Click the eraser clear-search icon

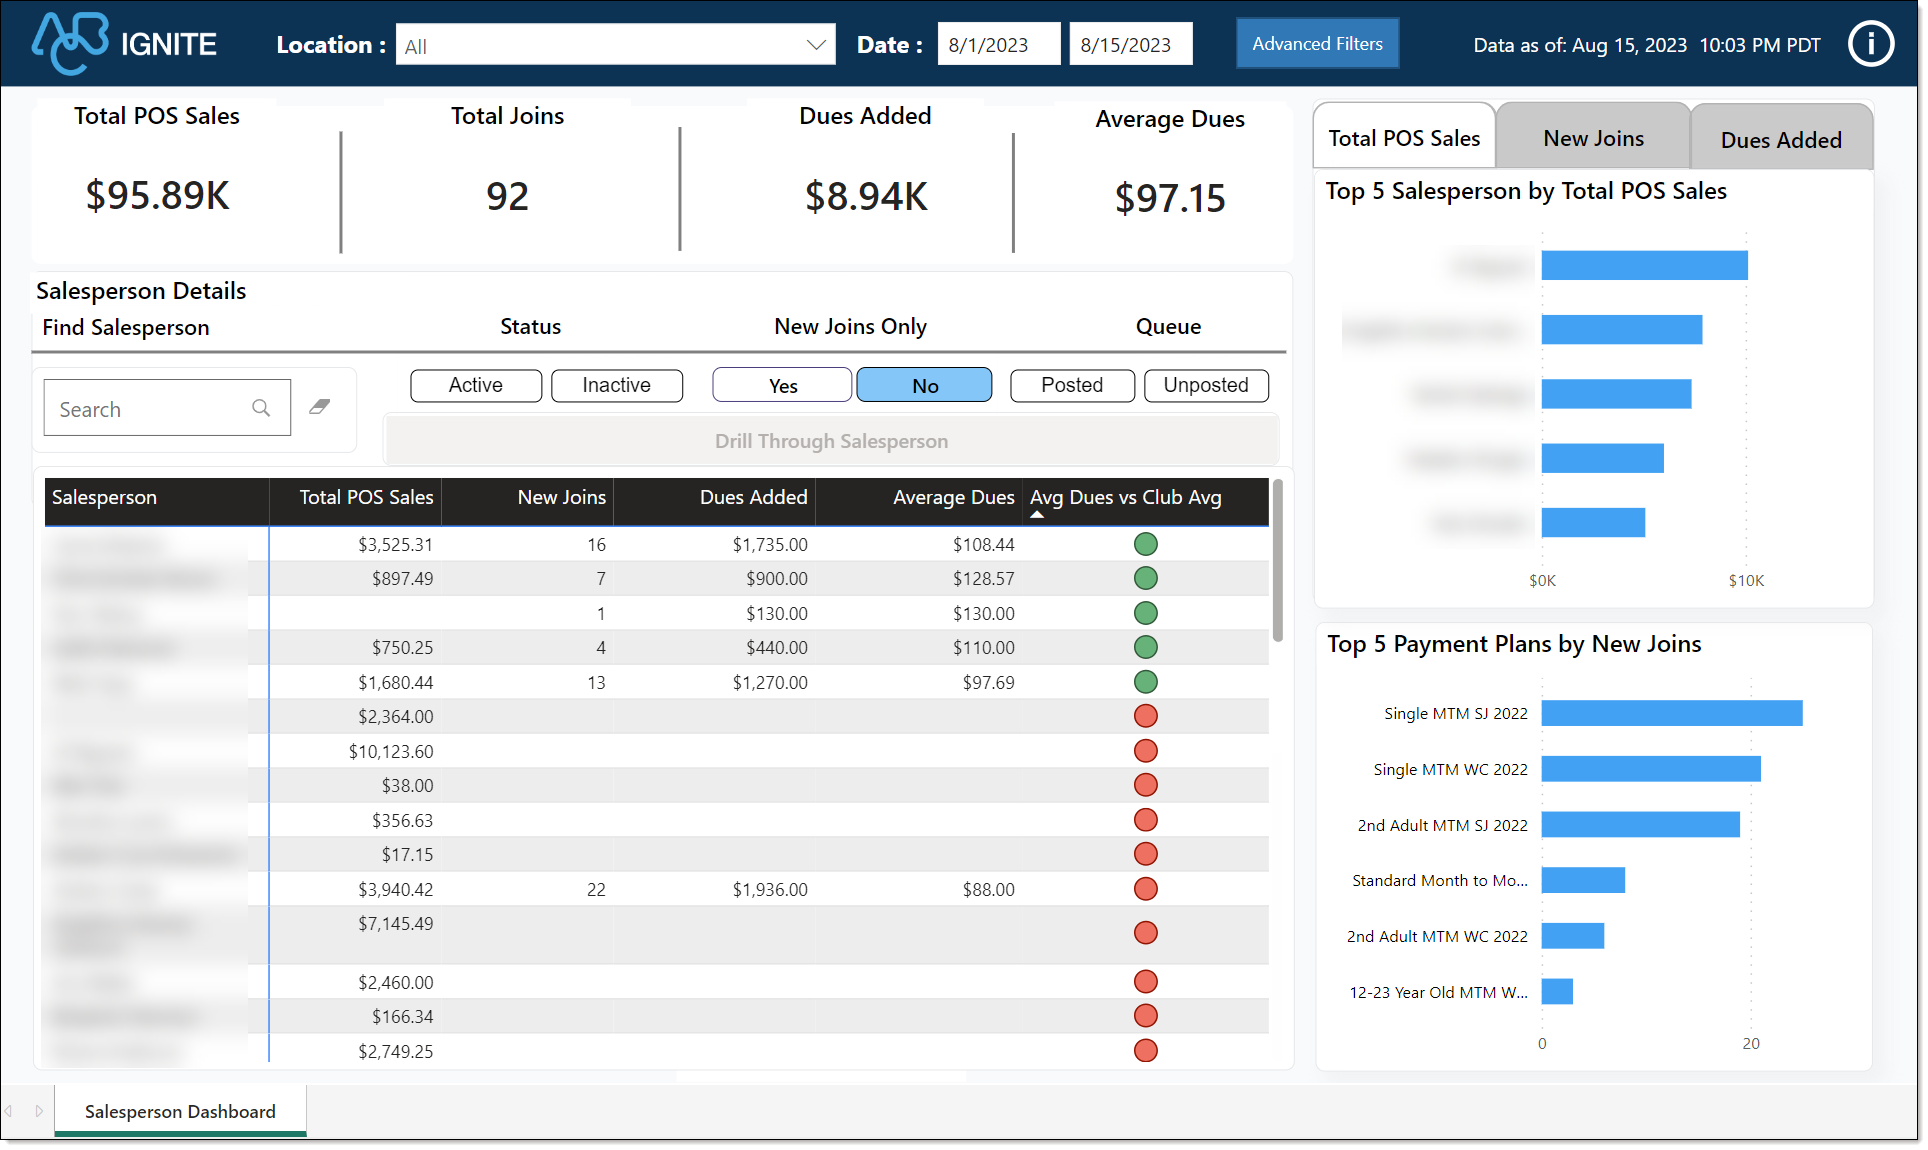[320, 406]
